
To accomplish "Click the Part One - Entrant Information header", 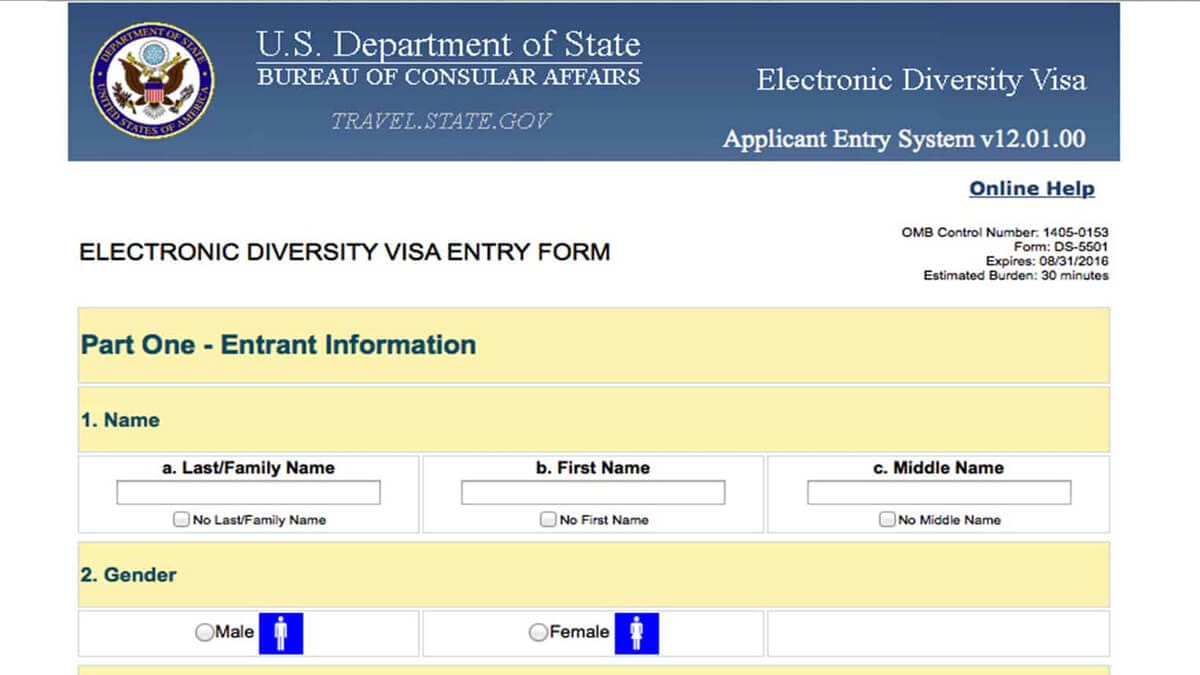I will pos(278,345).
